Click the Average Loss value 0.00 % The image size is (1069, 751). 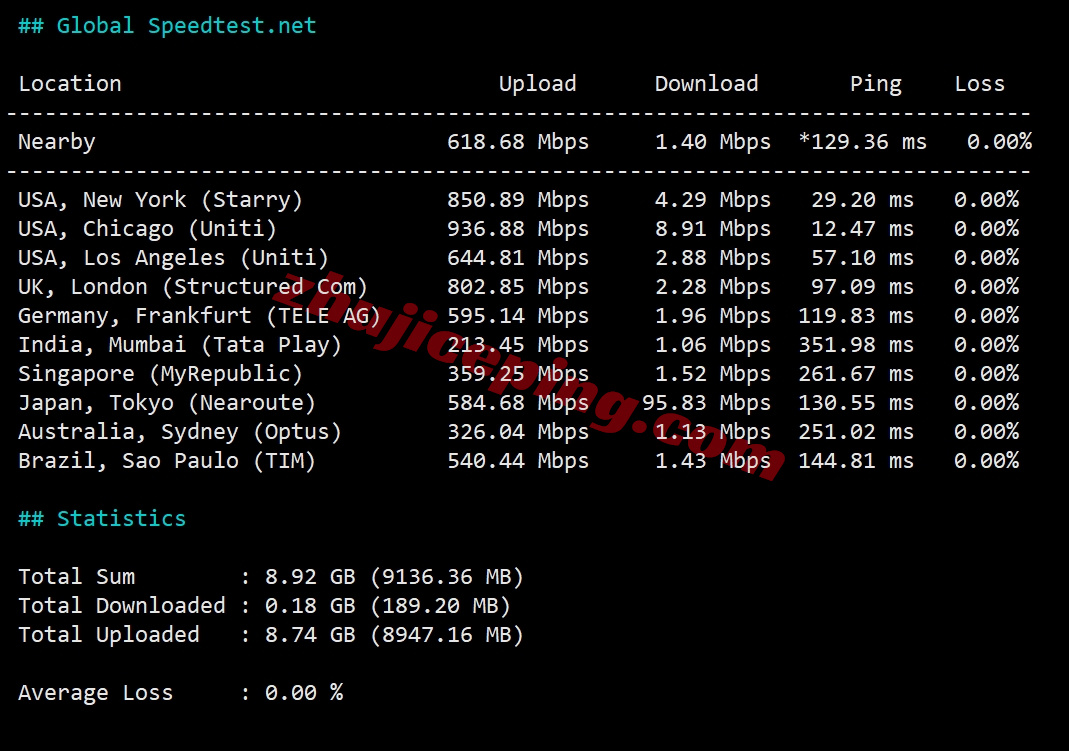(304, 693)
